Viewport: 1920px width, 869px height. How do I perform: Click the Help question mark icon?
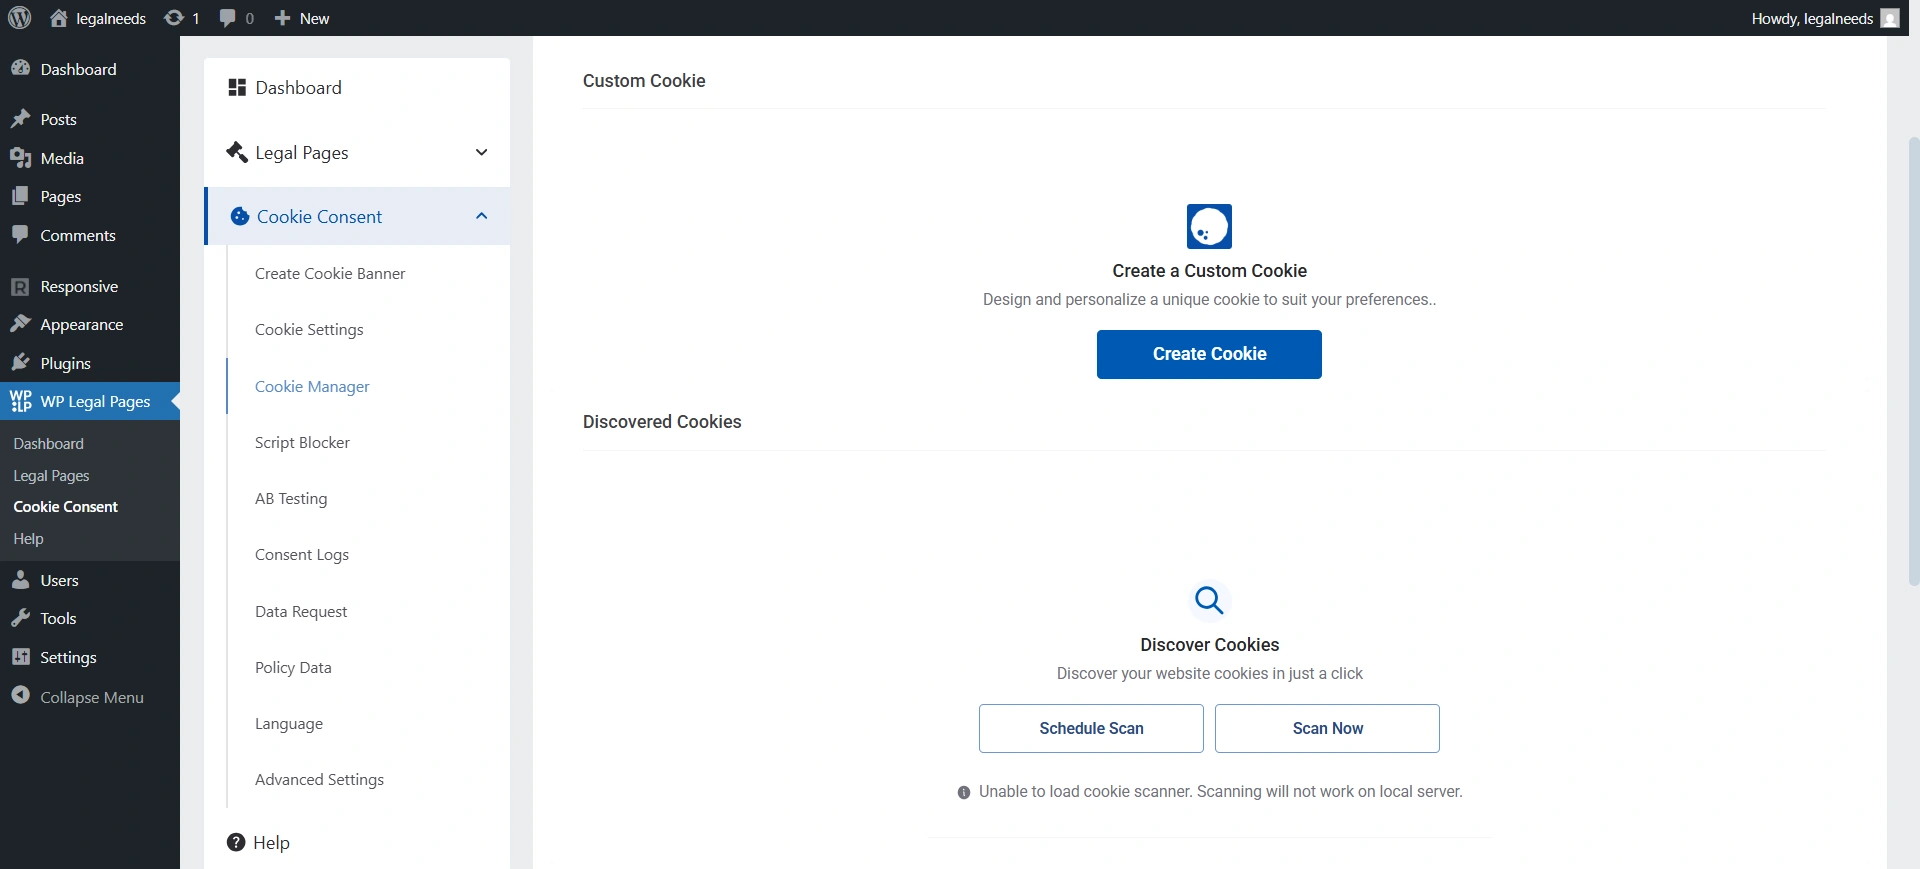(236, 842)
